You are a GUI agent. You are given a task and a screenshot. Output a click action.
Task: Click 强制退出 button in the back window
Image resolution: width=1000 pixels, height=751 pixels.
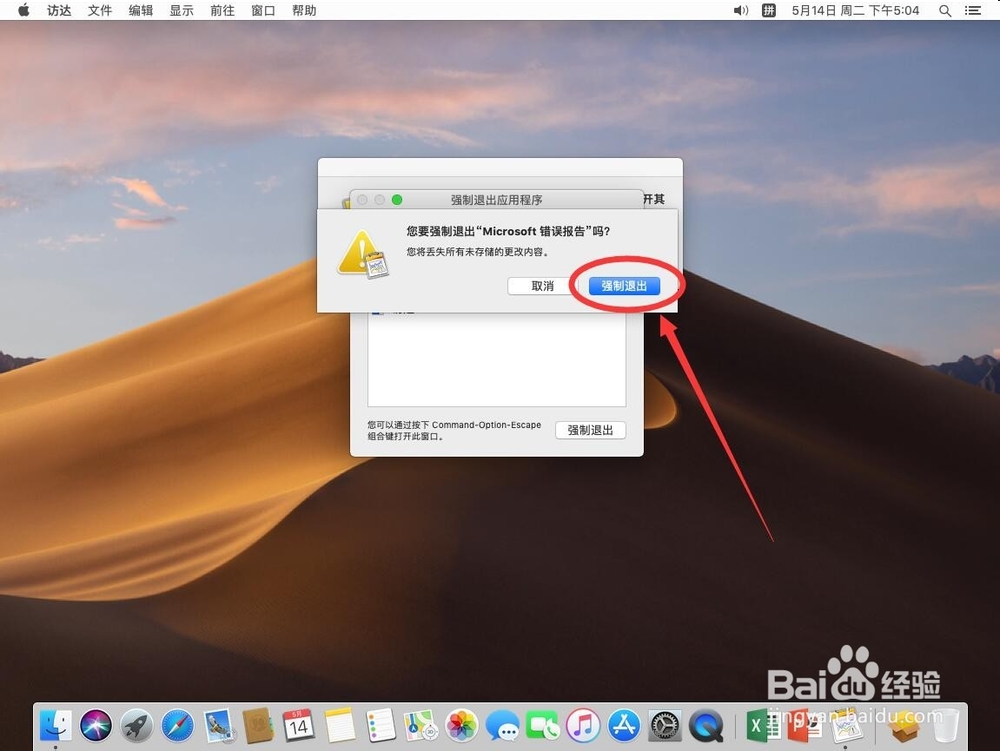coord(590,430)
